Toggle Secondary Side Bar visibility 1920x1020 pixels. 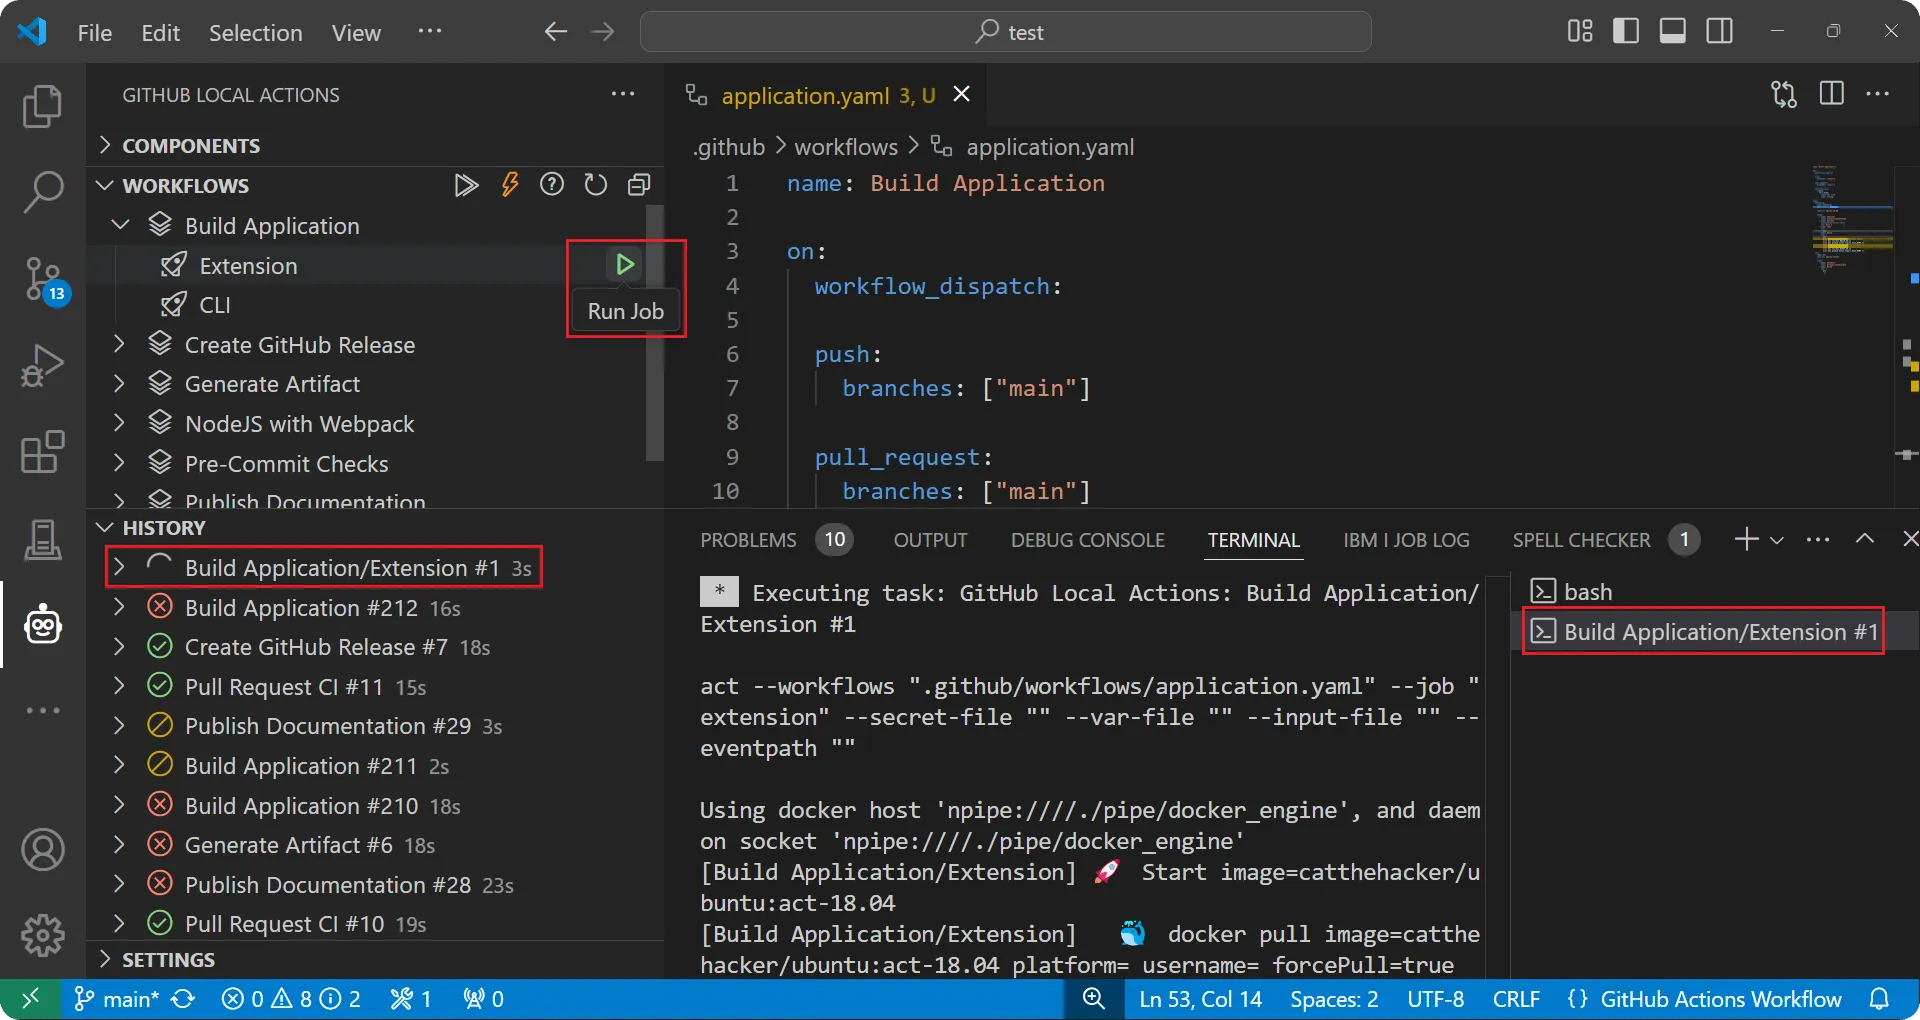pyautogui.click(x=1720, y=31)
